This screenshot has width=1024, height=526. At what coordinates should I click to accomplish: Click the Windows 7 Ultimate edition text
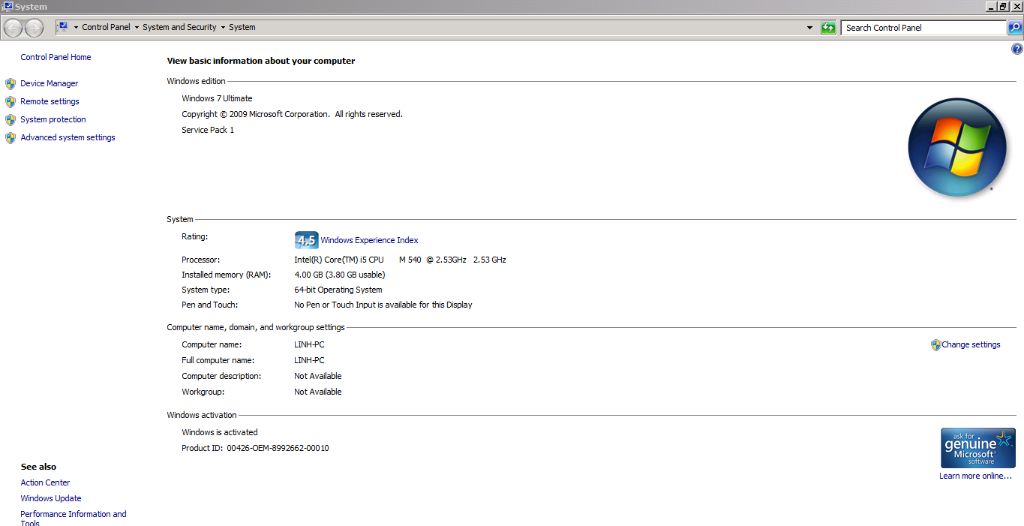click(x=217, y=99)
